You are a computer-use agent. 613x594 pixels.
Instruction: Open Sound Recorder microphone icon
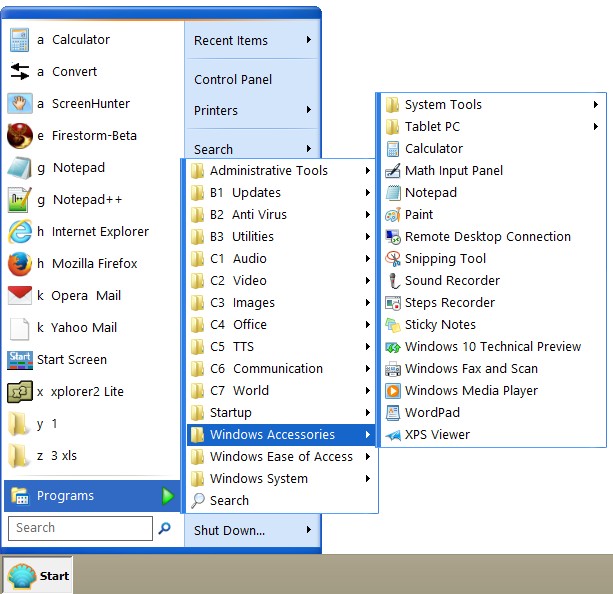pyautogui.click(x=393, y=281)
